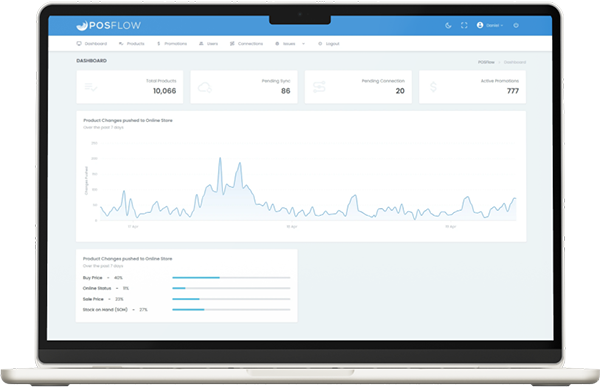Image resolution: width=600 pixels, height=387 pixels.
Task: Click the '17 Apr' chart axis label
Action: pyautogui.click(x=133, y=227)
